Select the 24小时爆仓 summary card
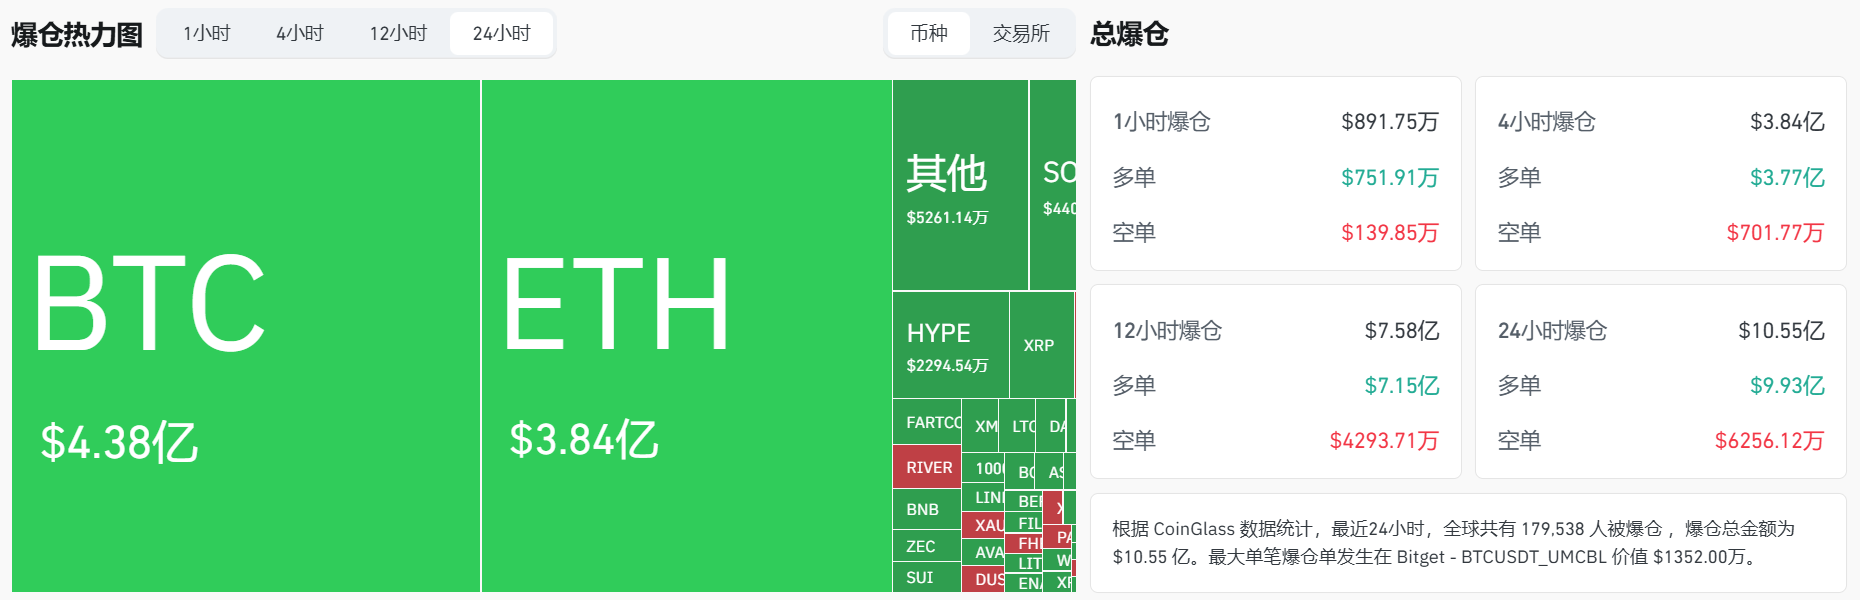The height and width of the screenshot is (600, 1860). click(x=1660, y=383)
